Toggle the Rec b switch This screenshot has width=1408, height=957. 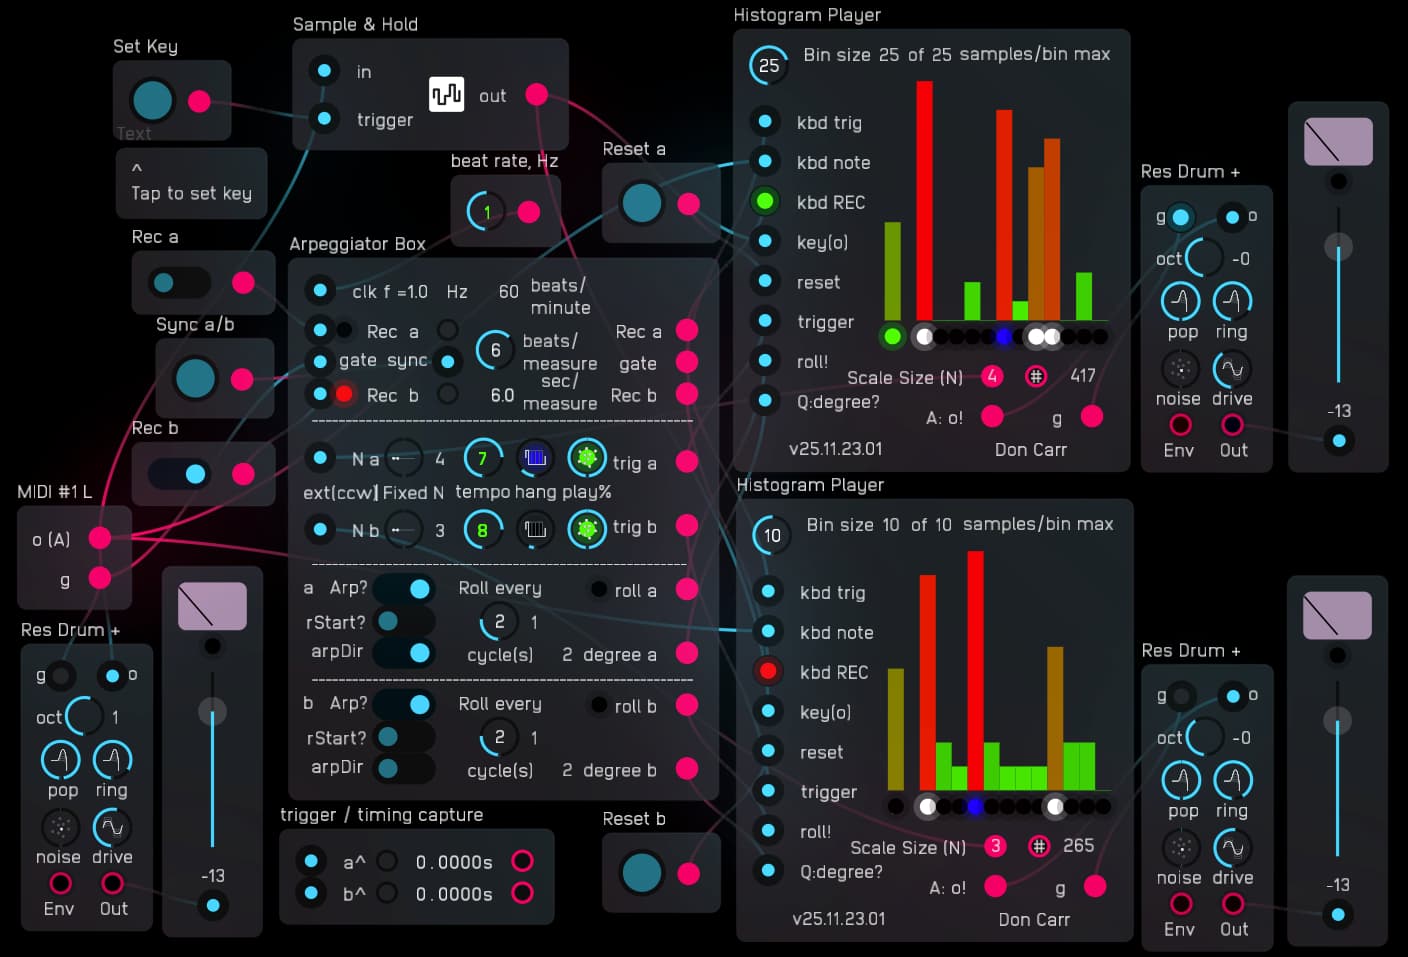(179, 474)
